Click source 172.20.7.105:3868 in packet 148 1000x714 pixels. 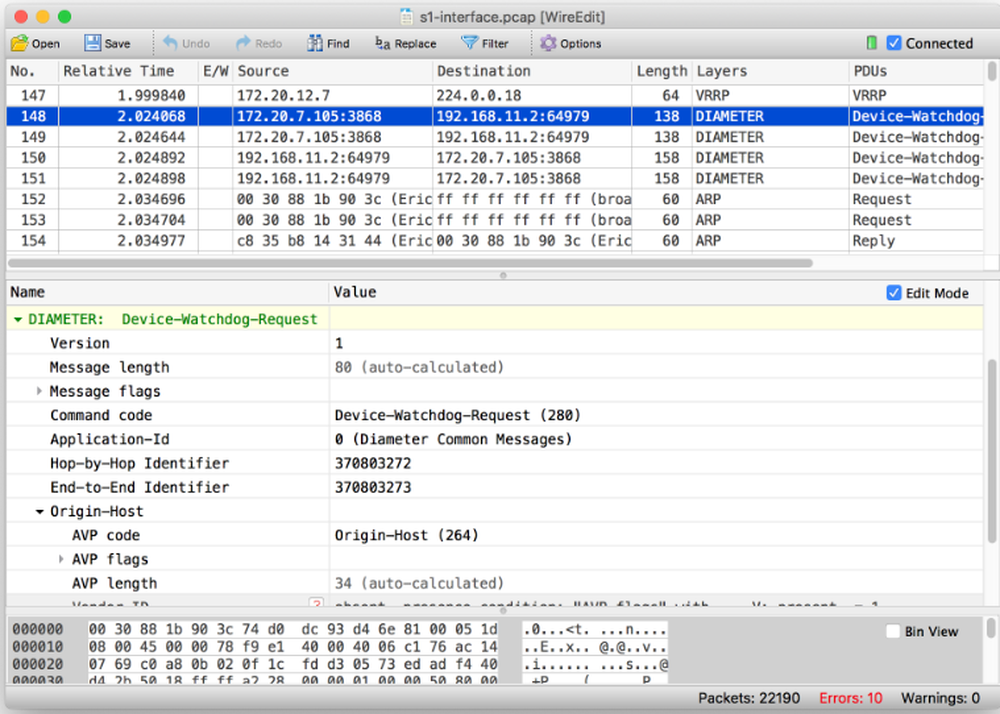(309, 117)
